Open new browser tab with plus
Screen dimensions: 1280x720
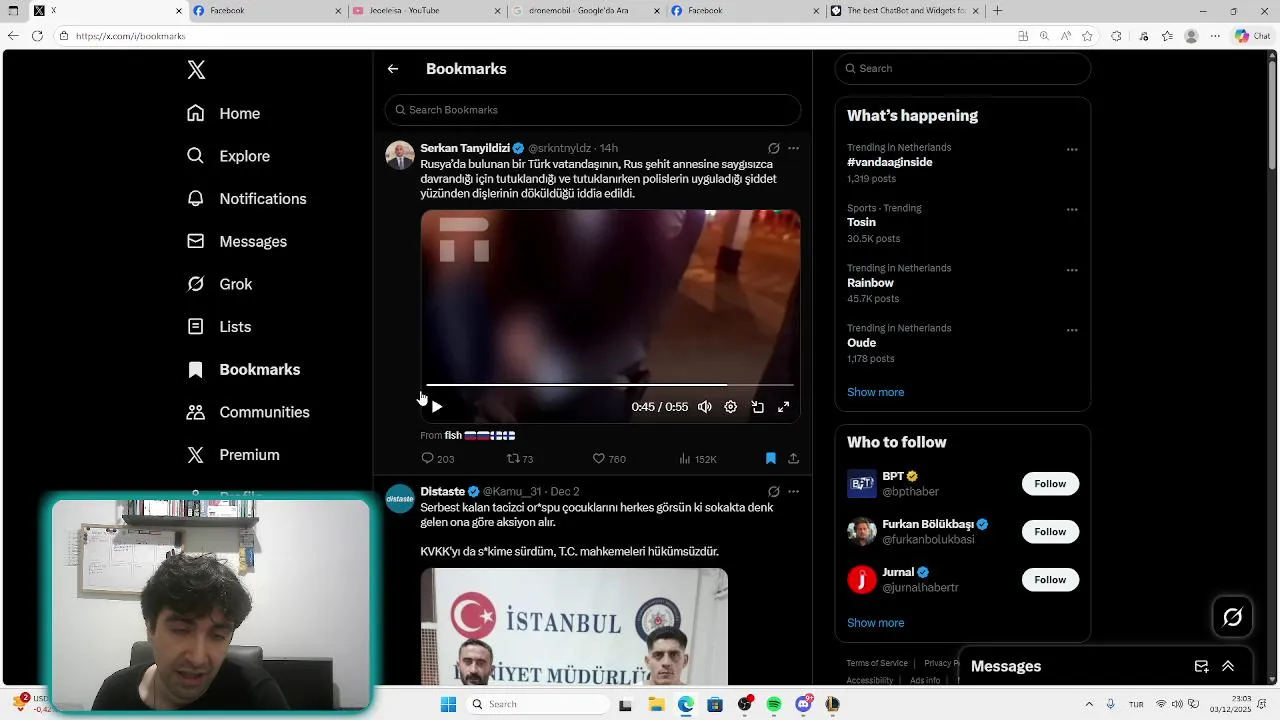click(x=997, y=11)
